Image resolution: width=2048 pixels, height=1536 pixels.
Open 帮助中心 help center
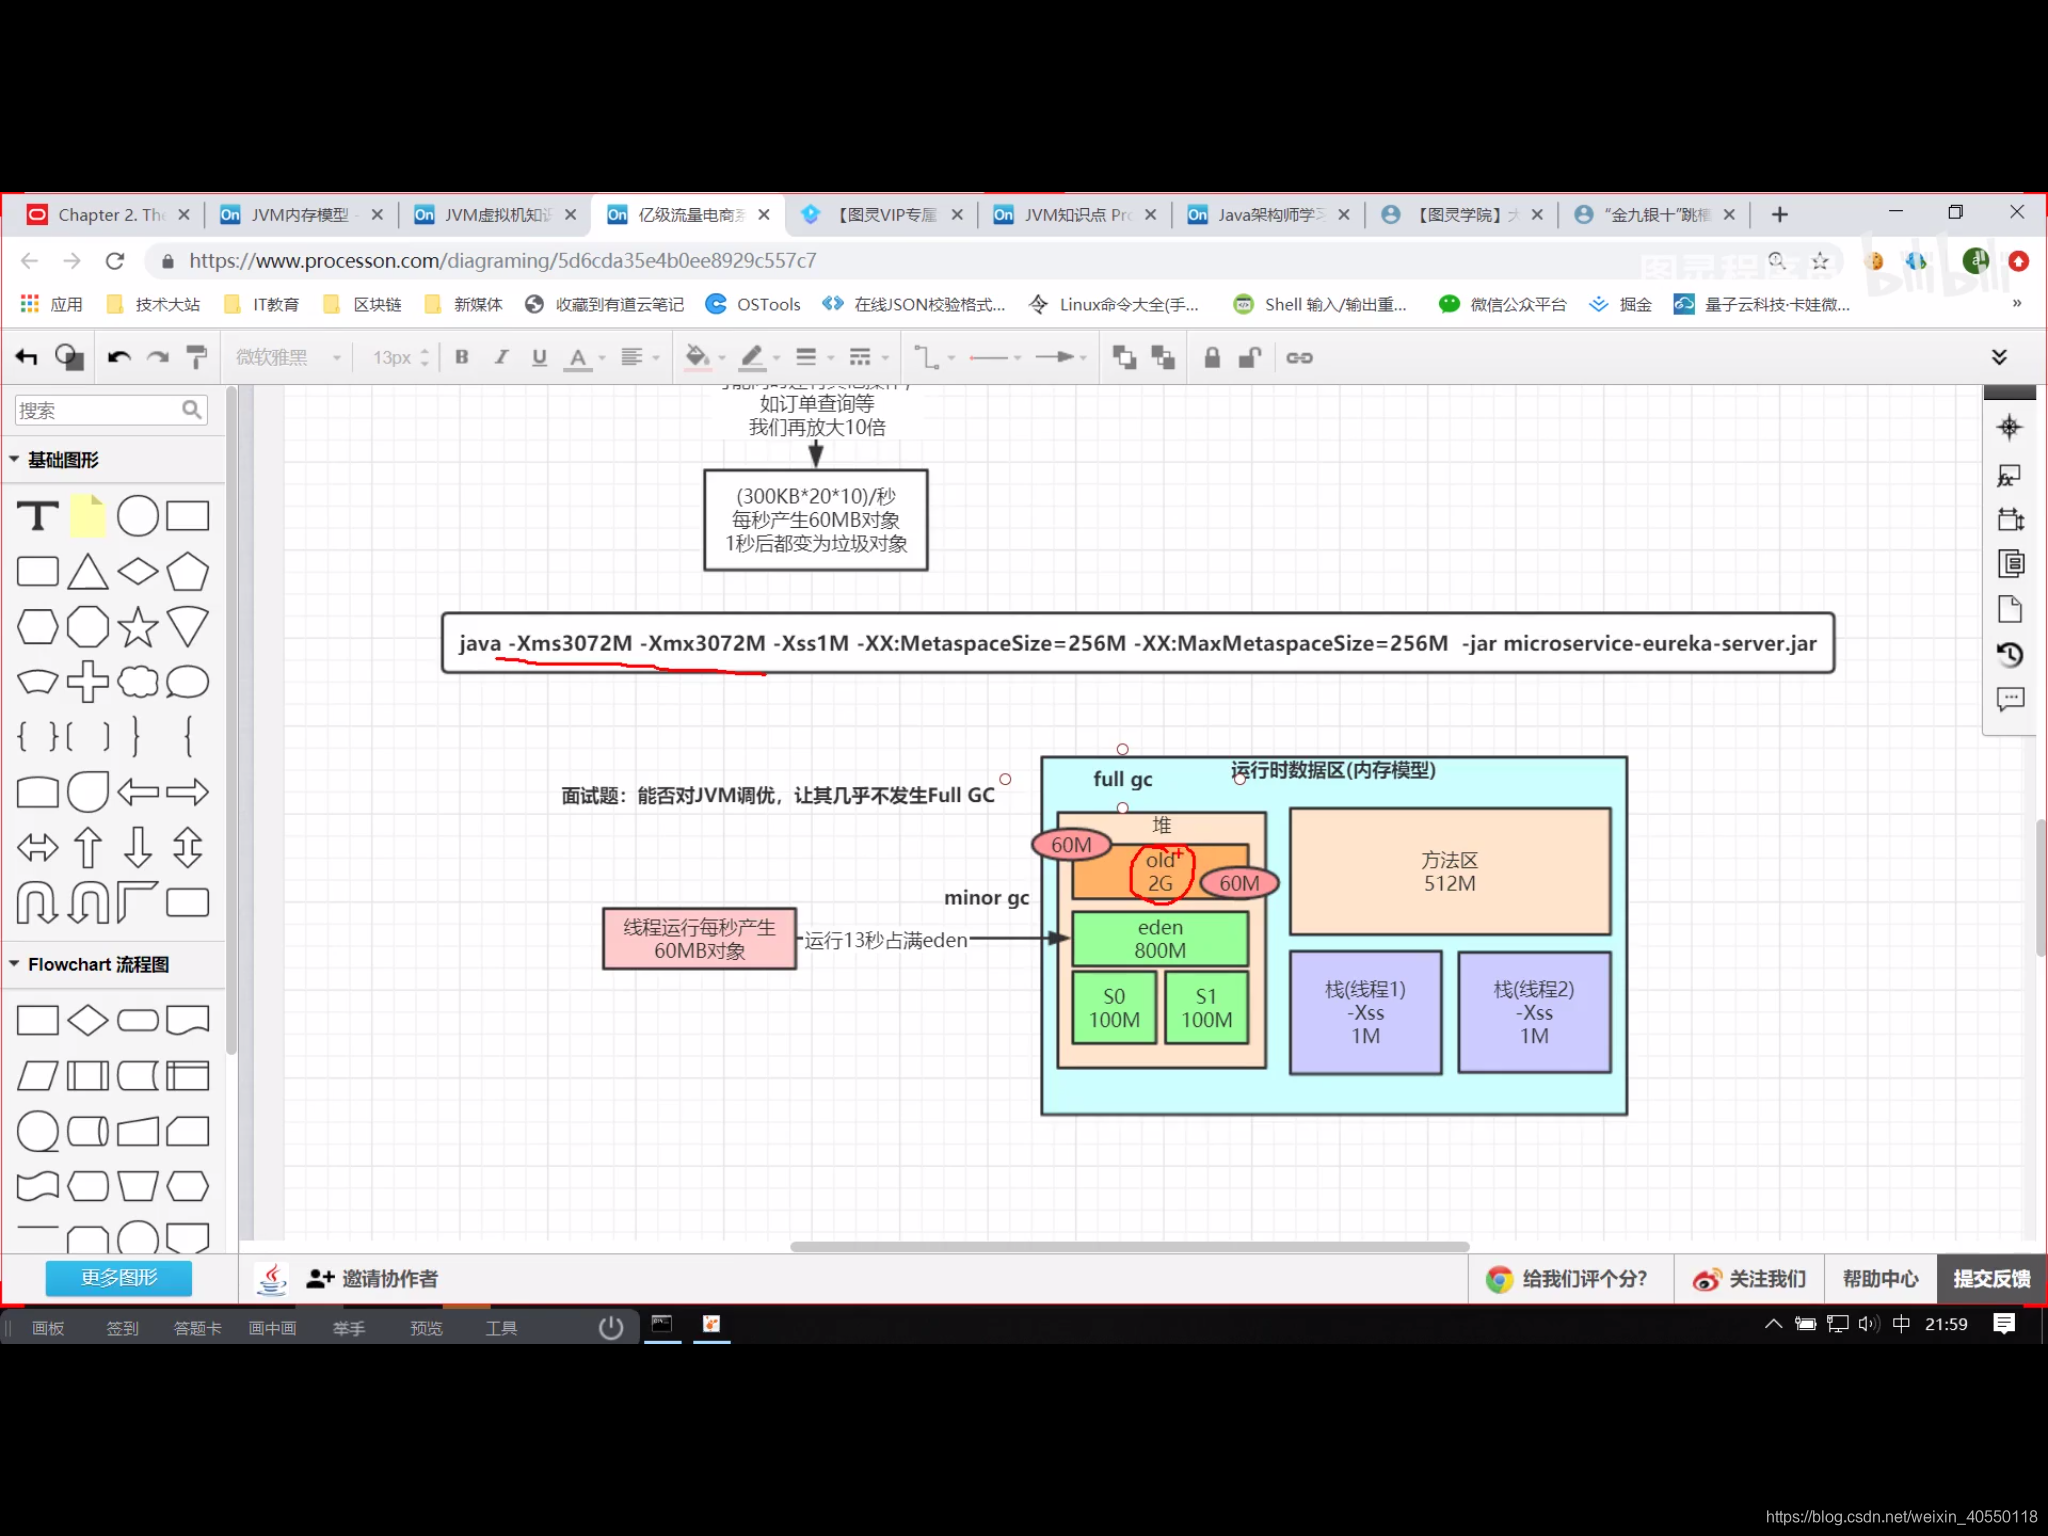tap(1880, 1279)
